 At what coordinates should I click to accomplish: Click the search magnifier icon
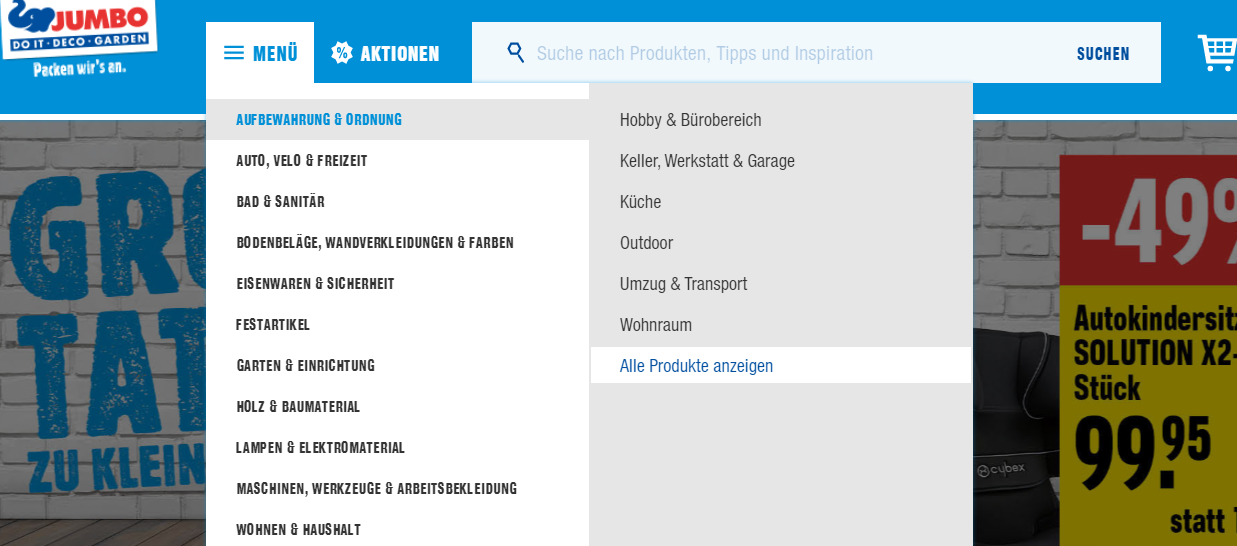[x=516, y=52]
